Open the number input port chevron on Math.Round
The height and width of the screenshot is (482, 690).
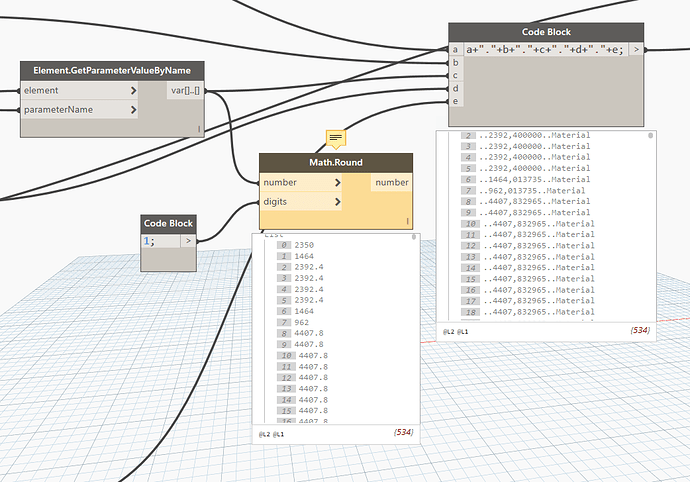pos(338,183)
